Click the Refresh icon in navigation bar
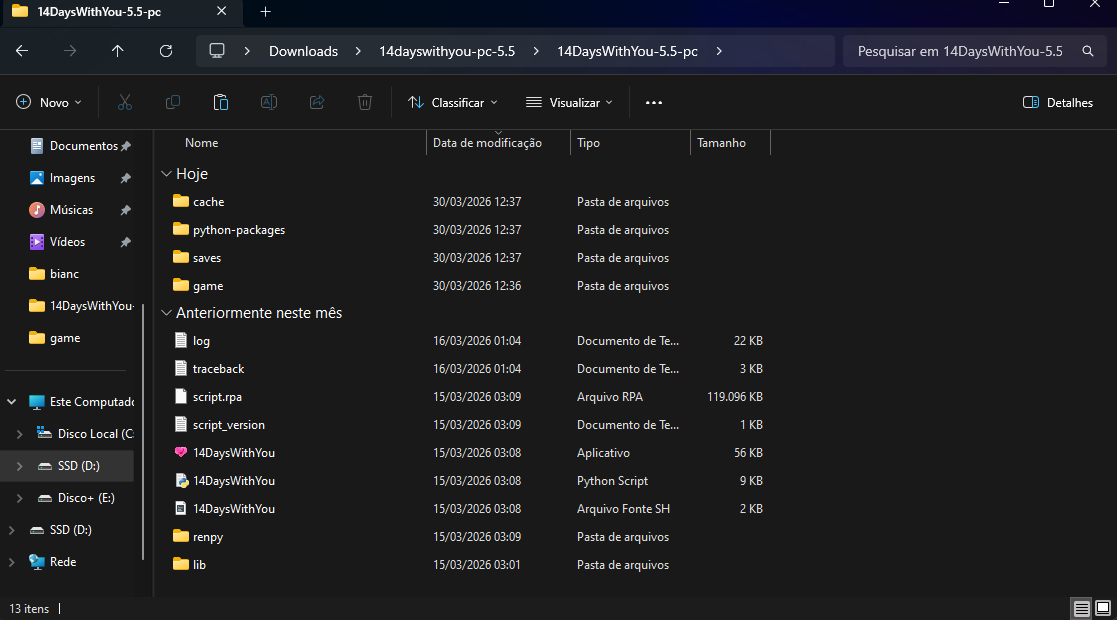 (166, 51)
